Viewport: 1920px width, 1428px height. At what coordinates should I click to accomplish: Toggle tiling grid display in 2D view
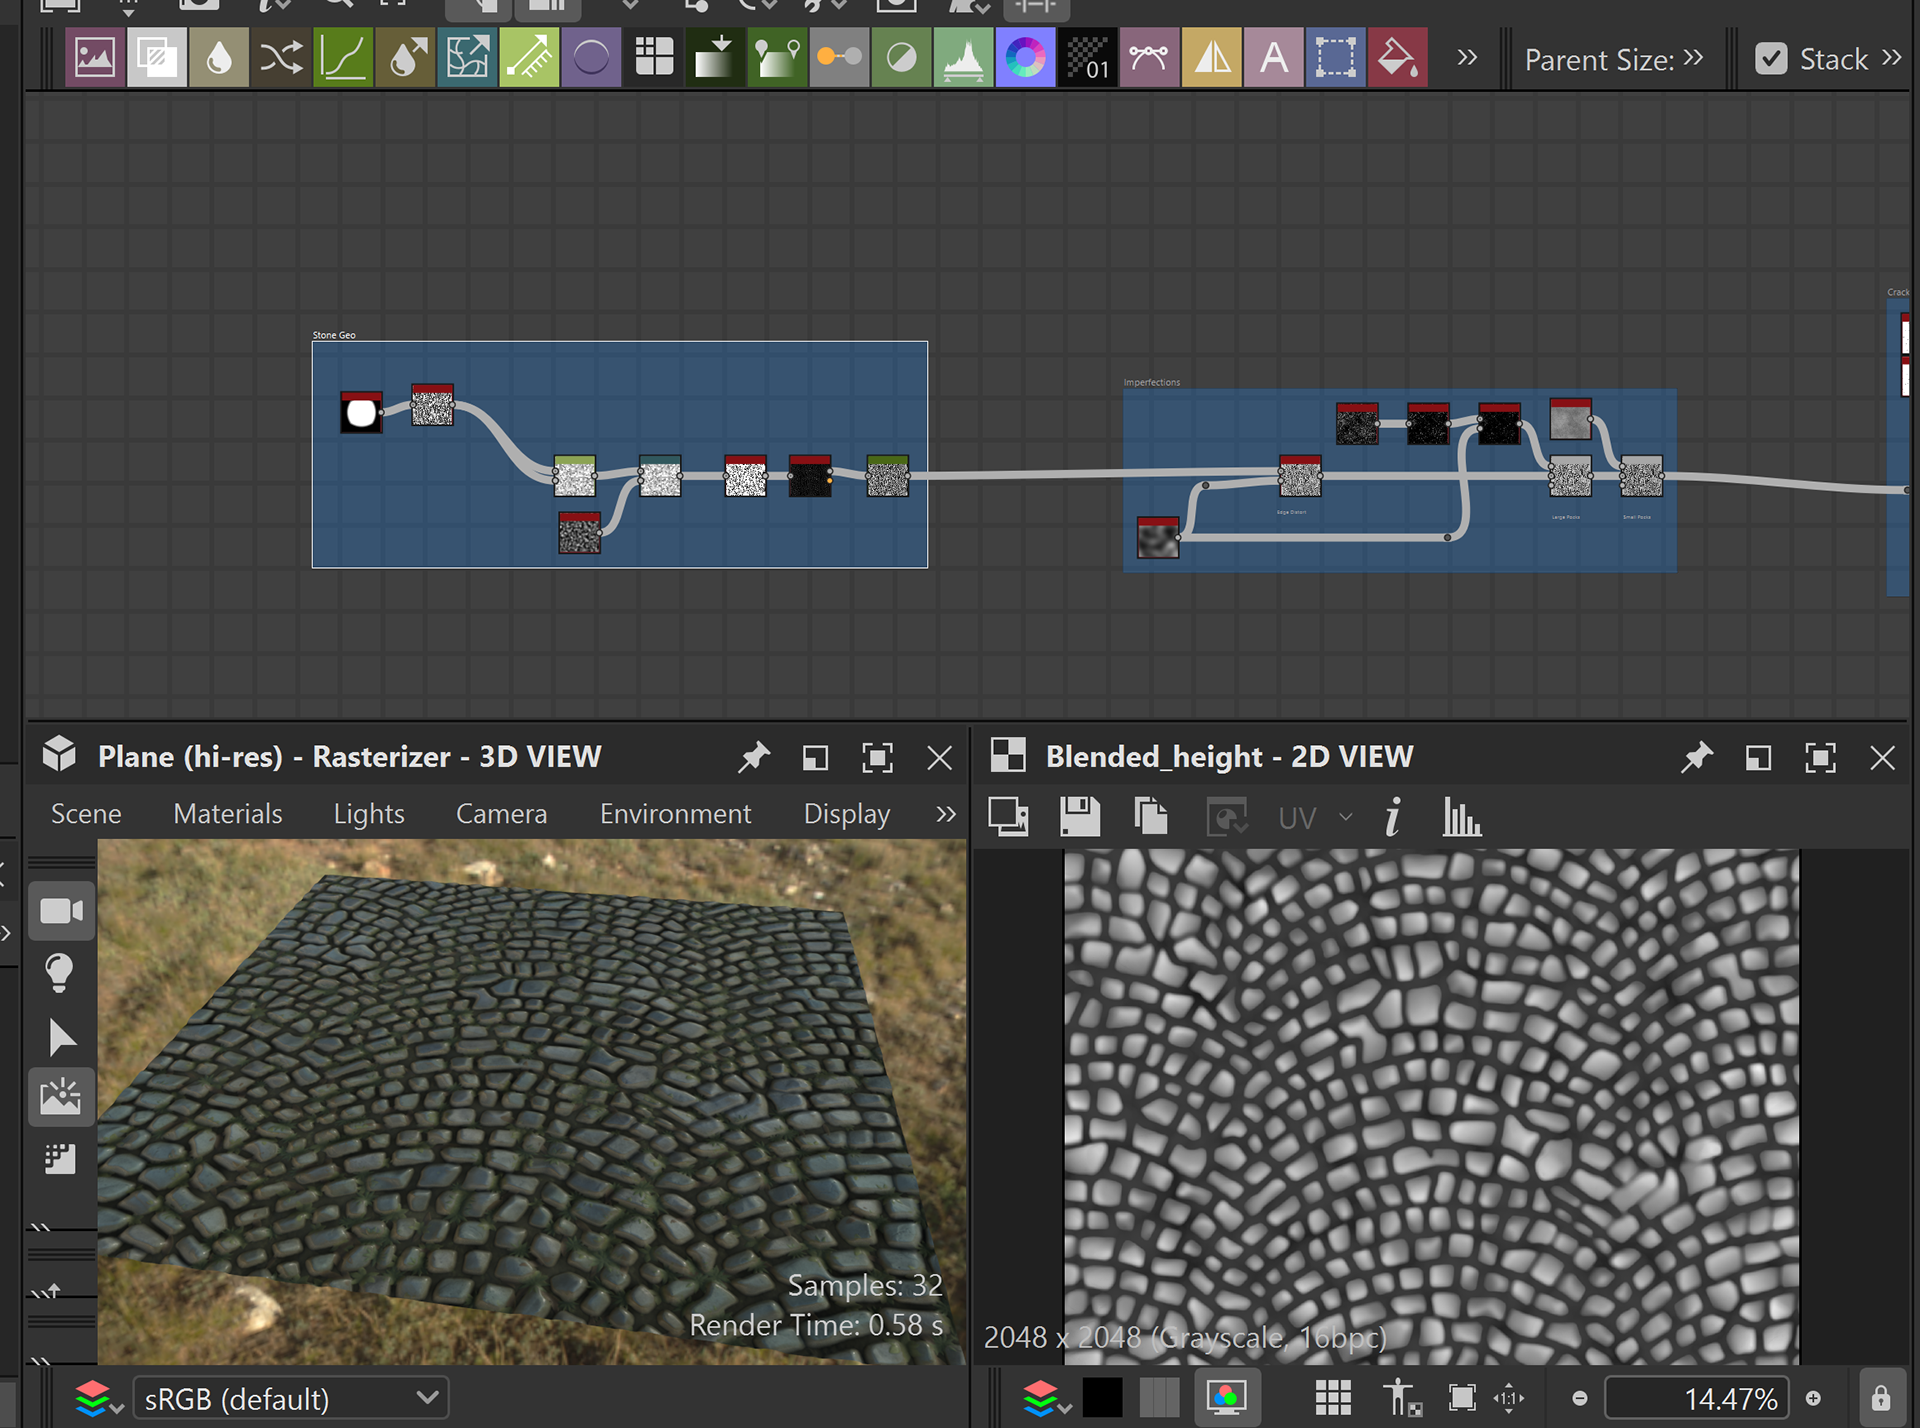1332,1397
